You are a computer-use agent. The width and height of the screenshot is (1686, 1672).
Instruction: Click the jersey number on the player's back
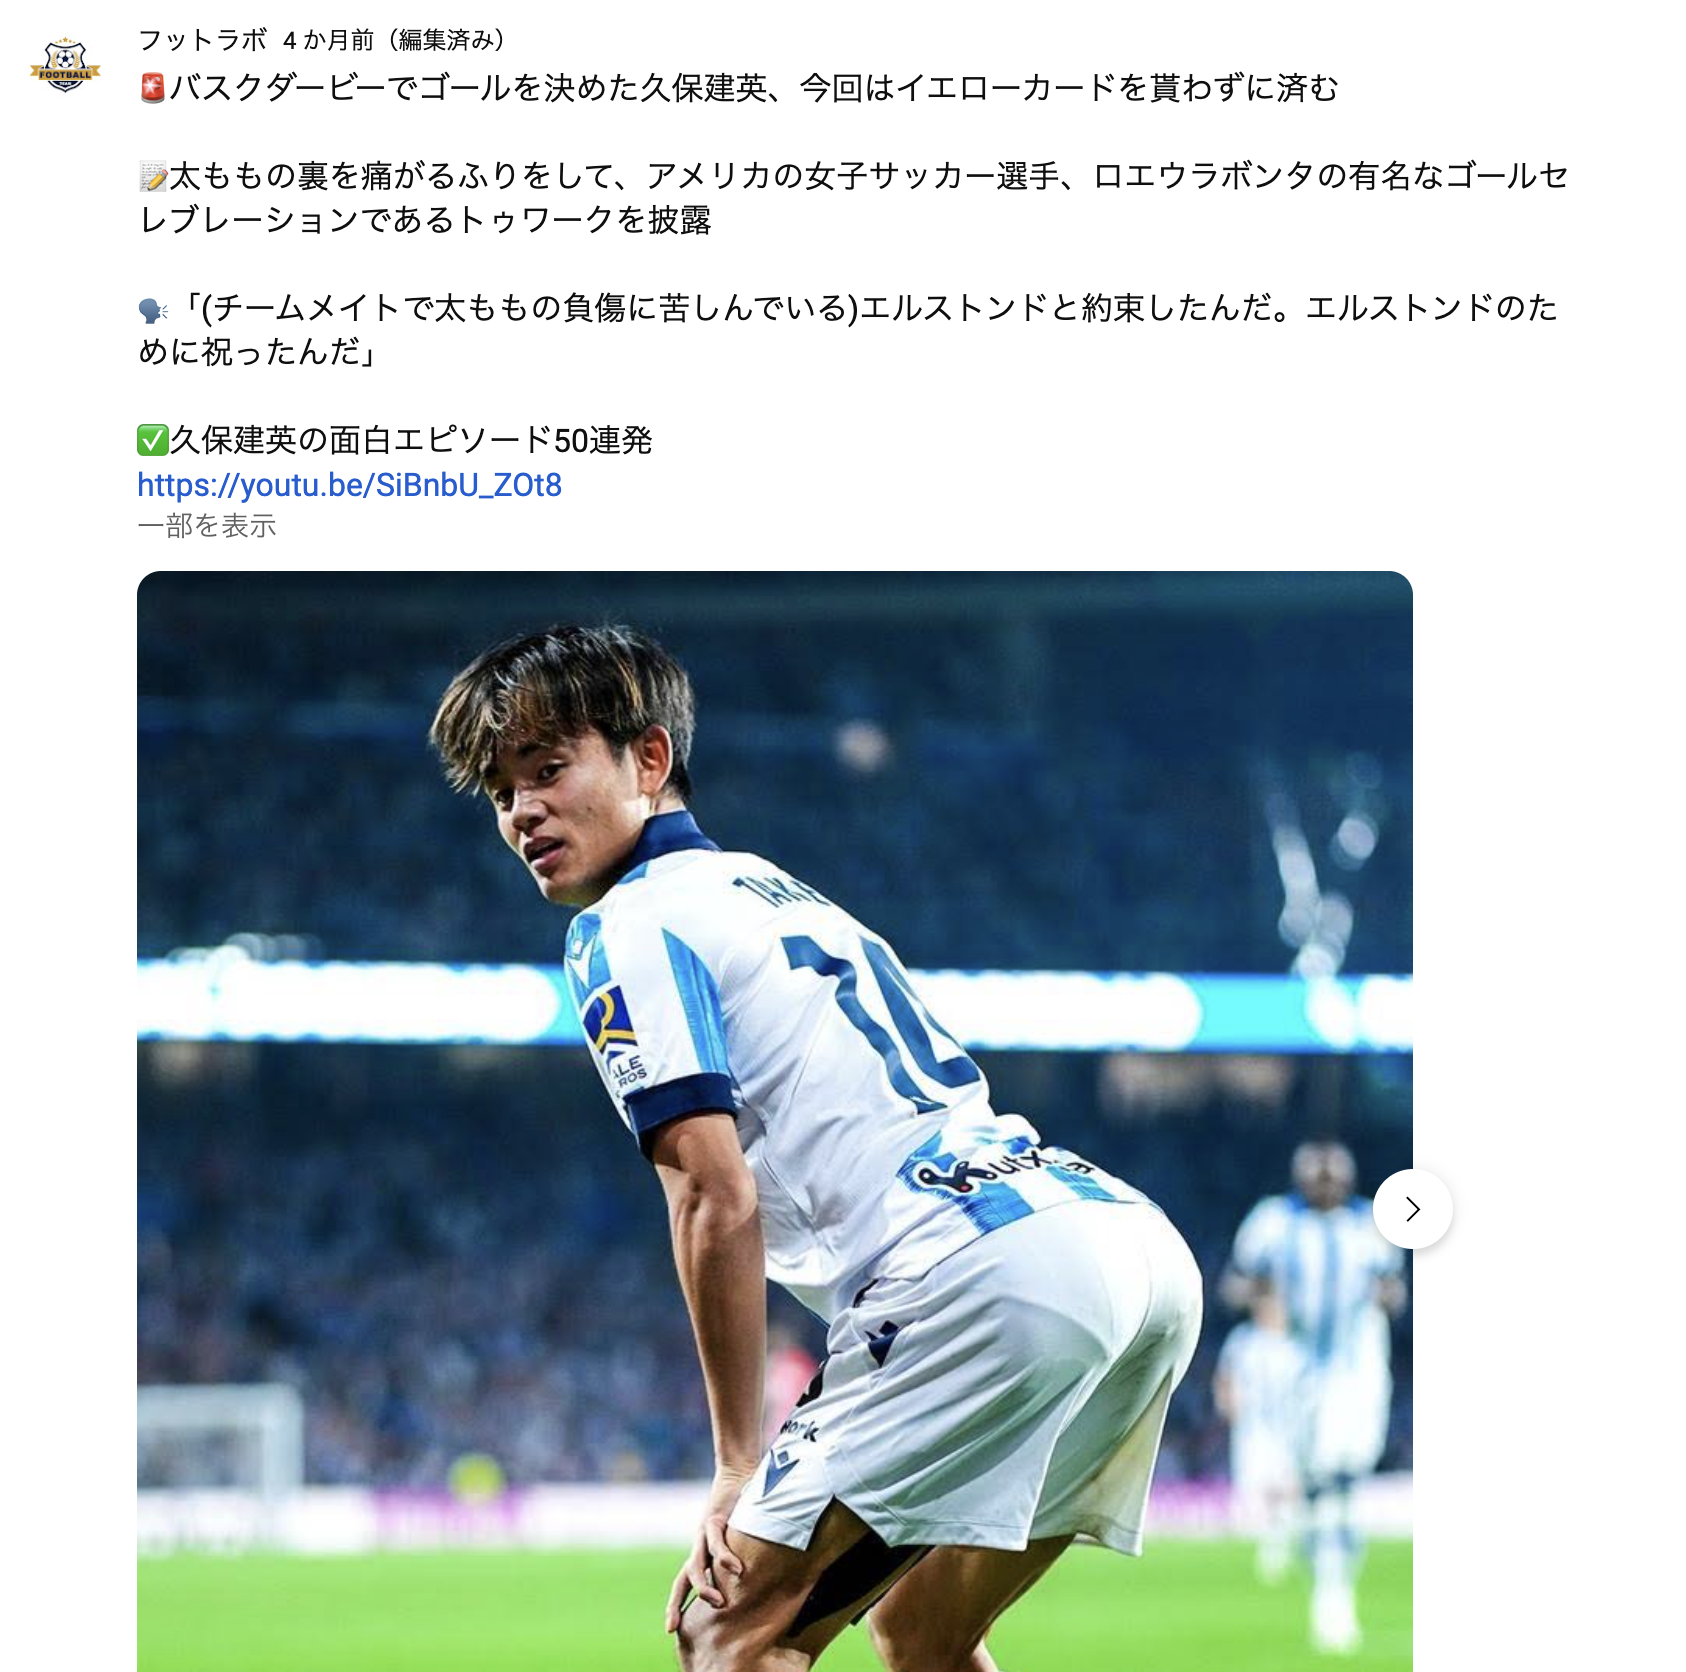(880, 1020)
